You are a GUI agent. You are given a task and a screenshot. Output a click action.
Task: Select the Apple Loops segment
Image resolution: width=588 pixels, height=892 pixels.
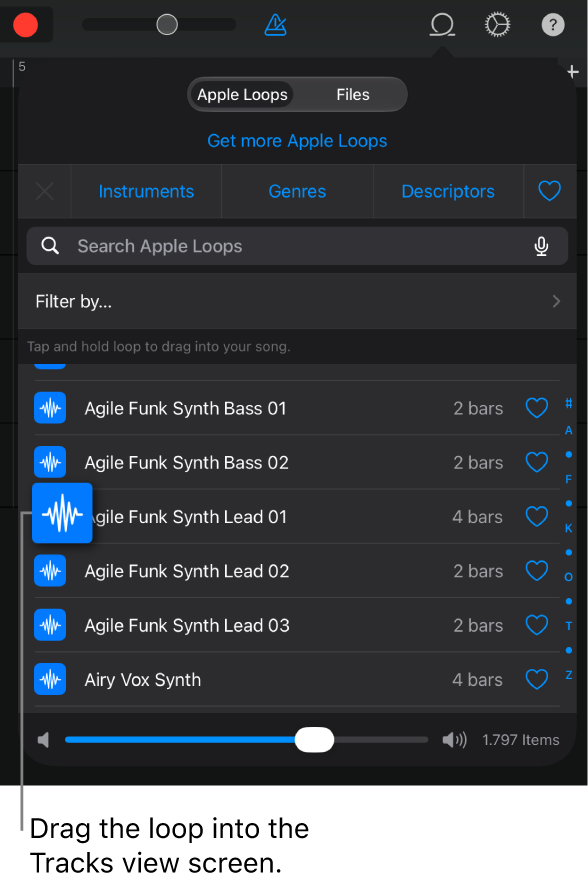pyautogui.click(x=242, y=94)
